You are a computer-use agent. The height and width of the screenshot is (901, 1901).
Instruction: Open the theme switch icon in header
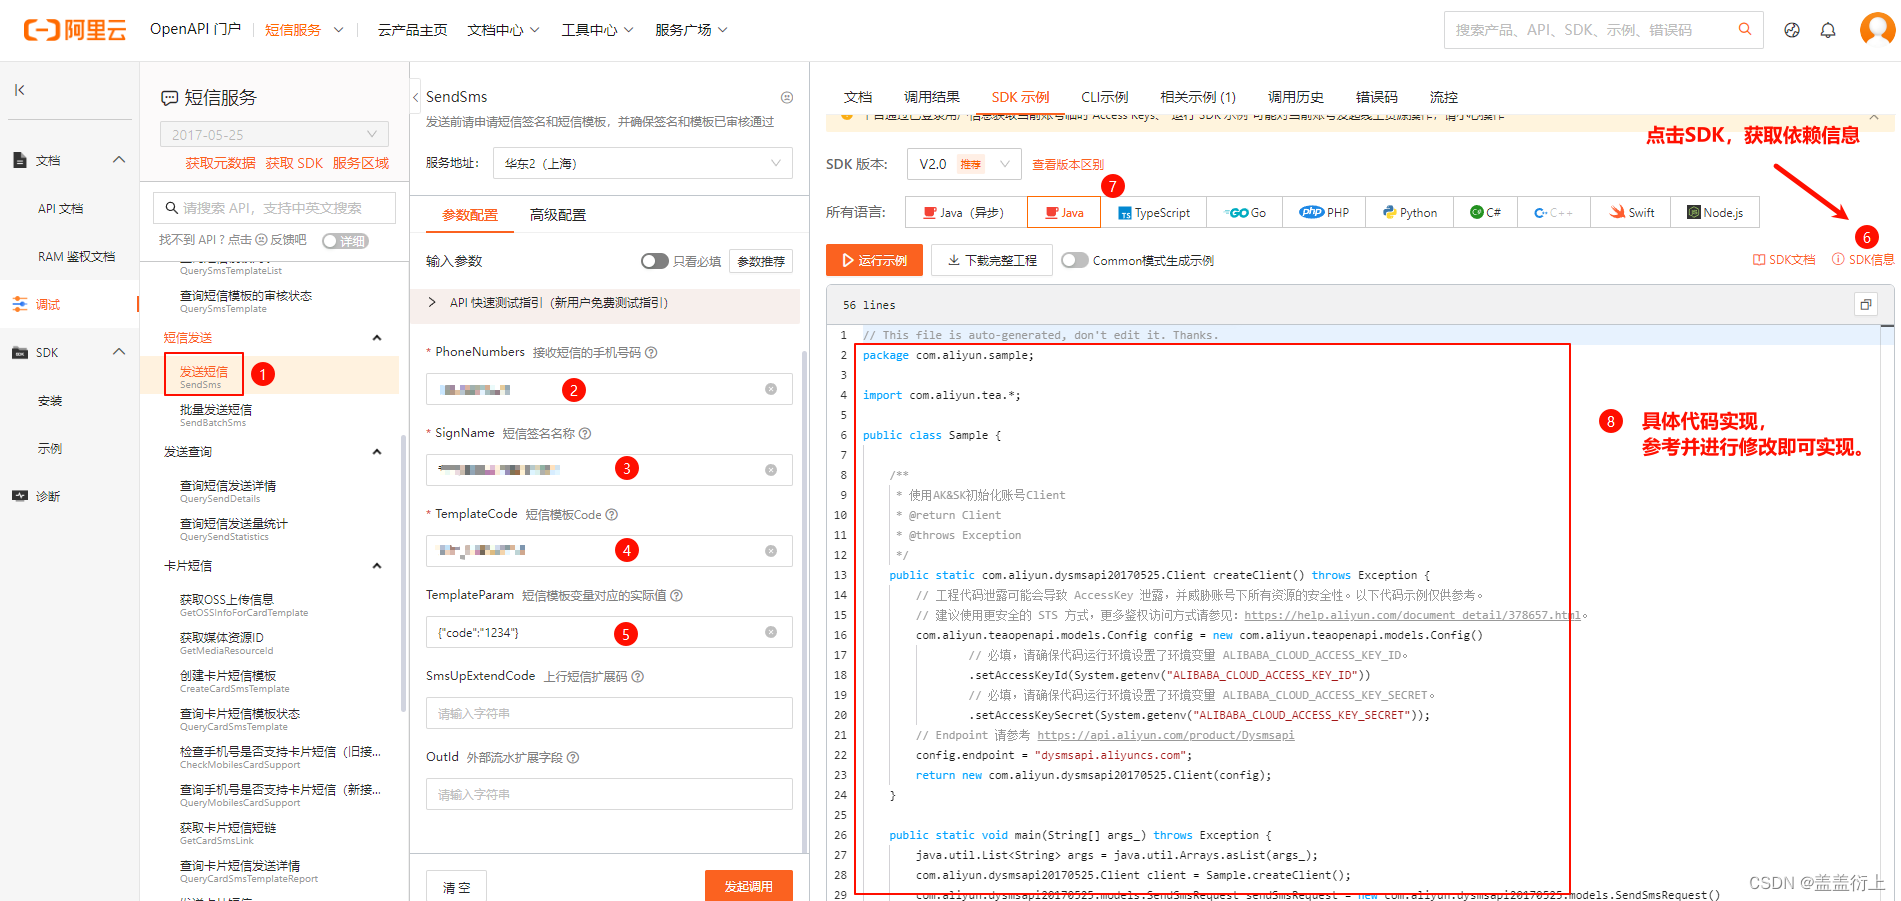pyautogui.click(x=1792, y=30)
